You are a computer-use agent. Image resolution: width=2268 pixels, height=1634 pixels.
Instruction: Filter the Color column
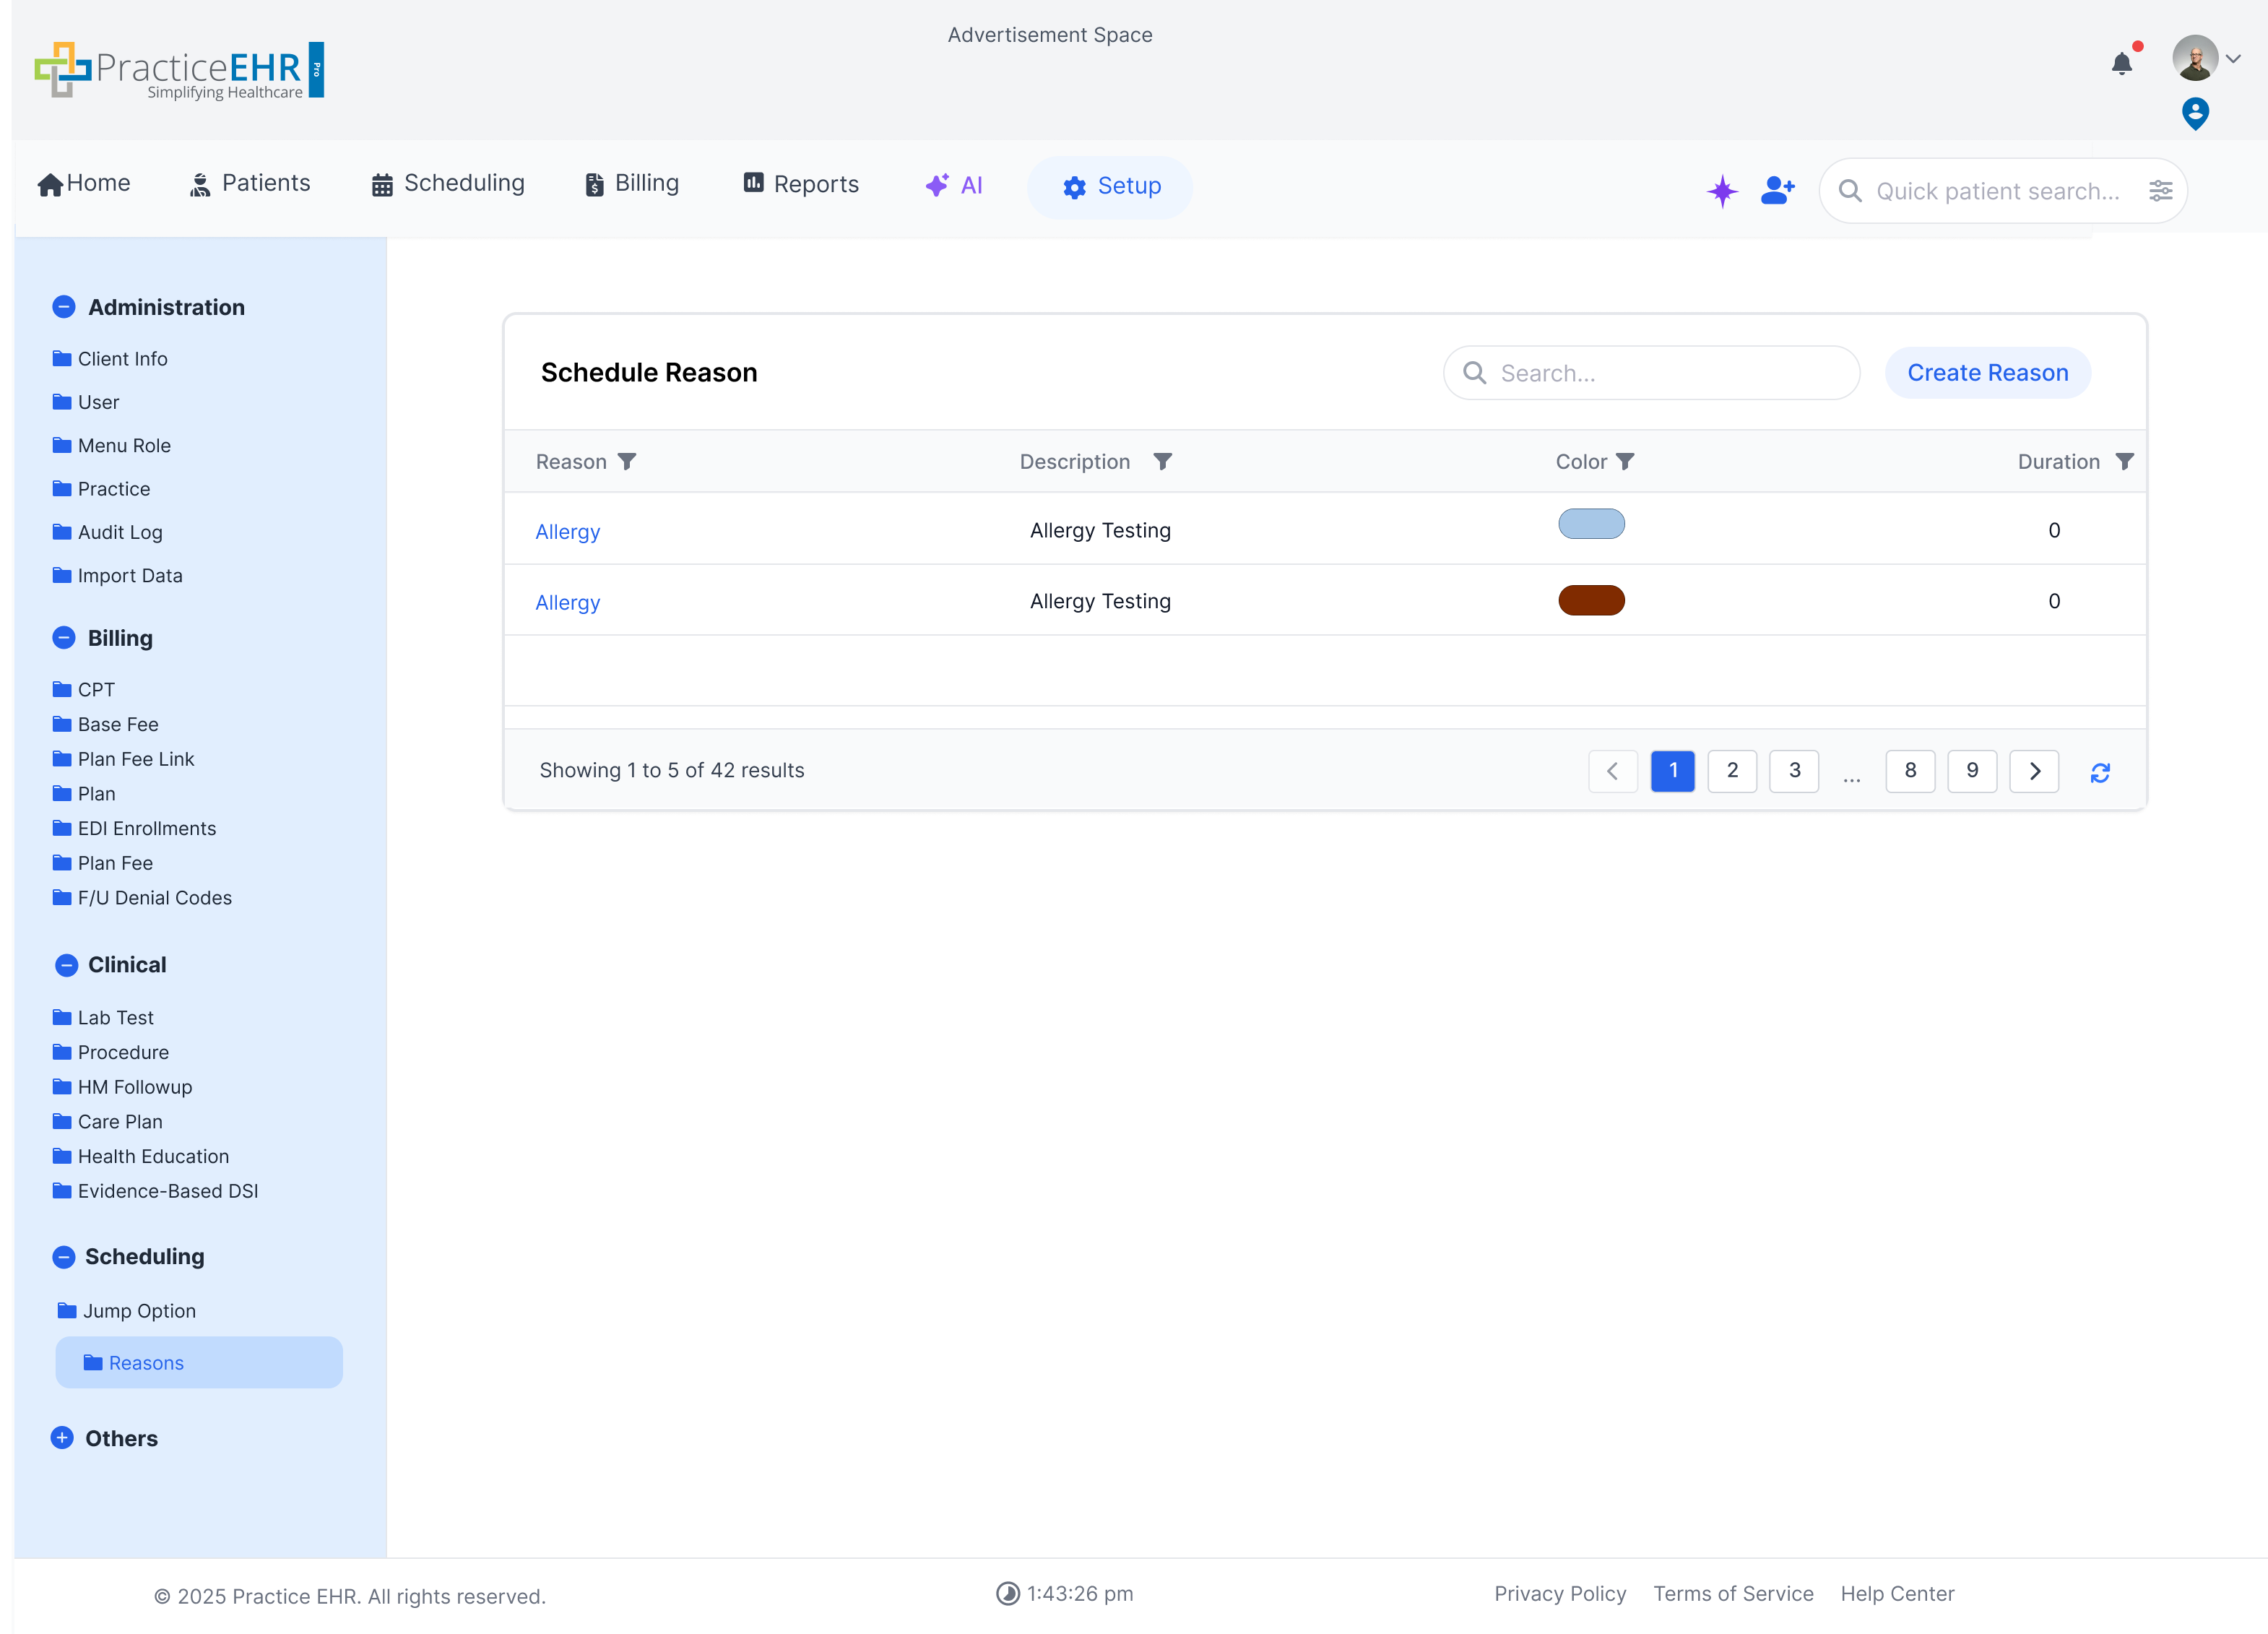click(1626, 461)
